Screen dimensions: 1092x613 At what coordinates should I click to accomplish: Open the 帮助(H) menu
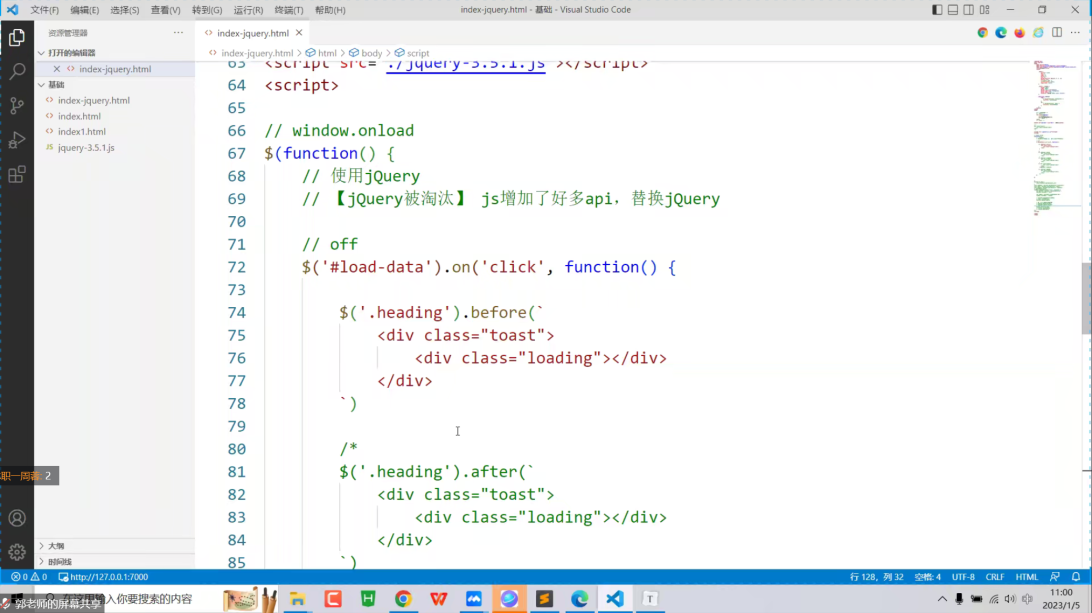click(x=330, y=10)
